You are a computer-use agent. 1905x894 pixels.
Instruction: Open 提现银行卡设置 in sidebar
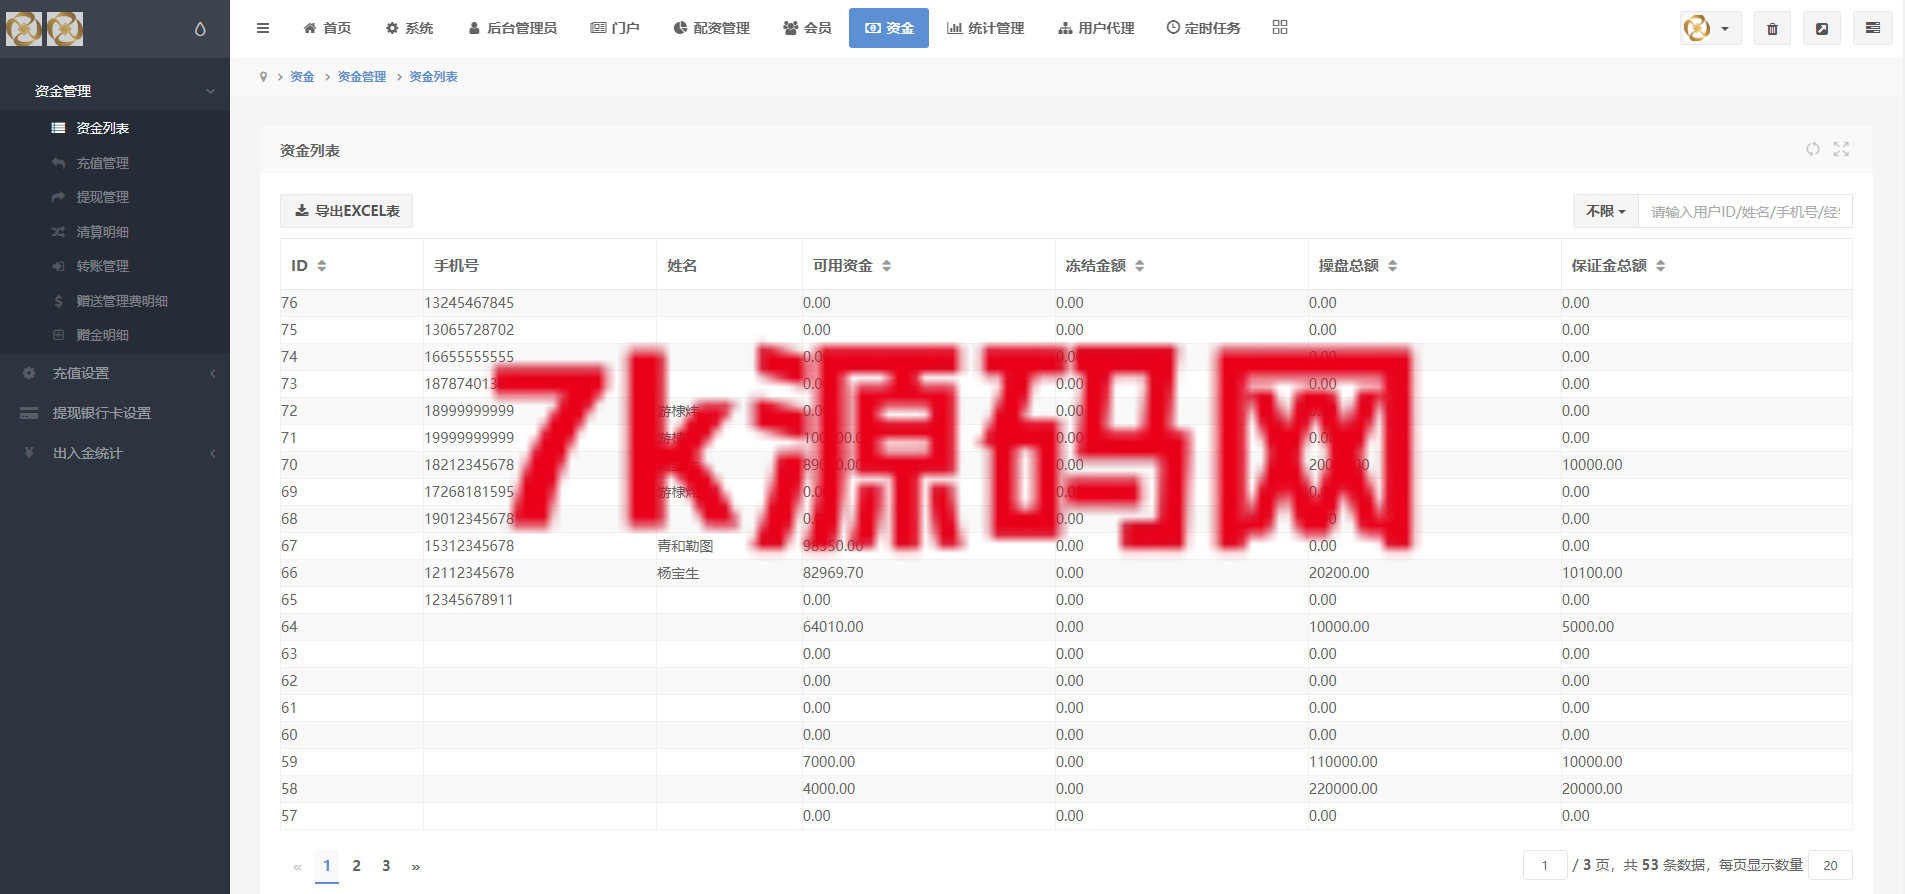(x=115, y=413)
